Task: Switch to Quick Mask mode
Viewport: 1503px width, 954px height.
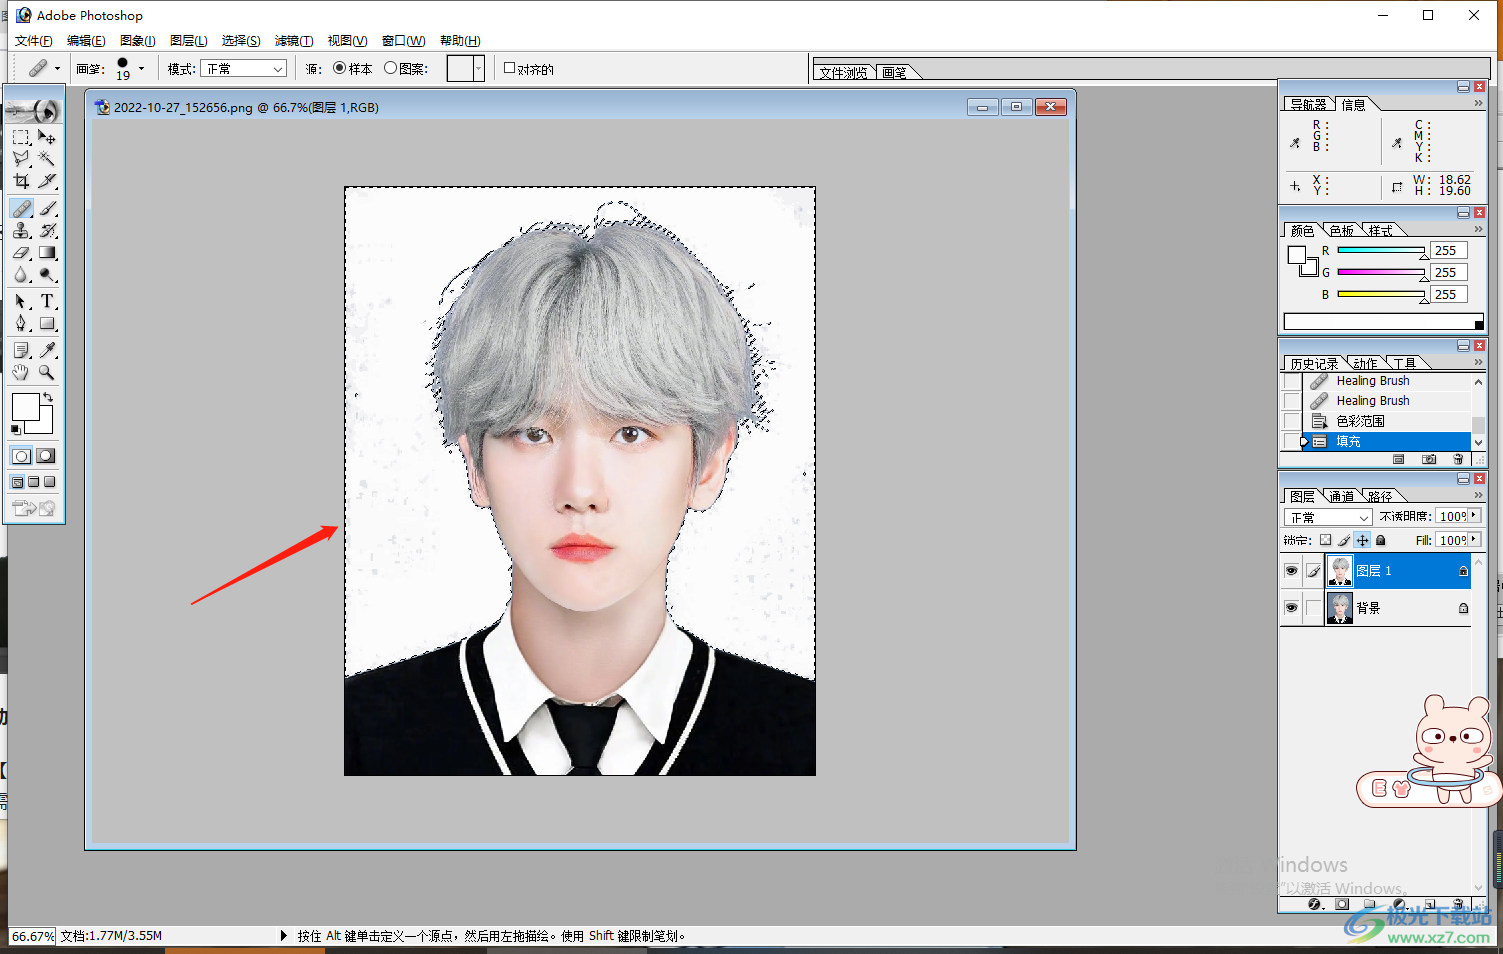Action: click(46, 456)
